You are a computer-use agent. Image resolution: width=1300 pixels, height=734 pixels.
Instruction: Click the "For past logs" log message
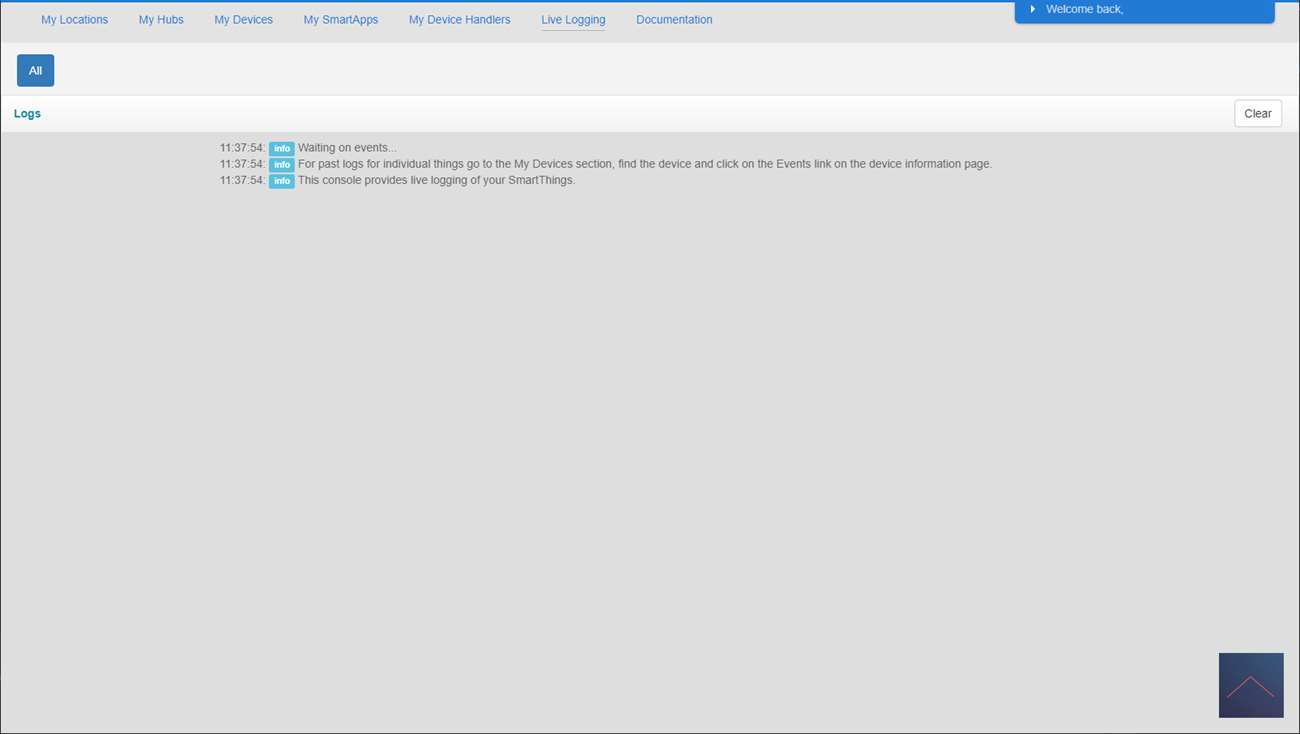click(x=644, y=164)
